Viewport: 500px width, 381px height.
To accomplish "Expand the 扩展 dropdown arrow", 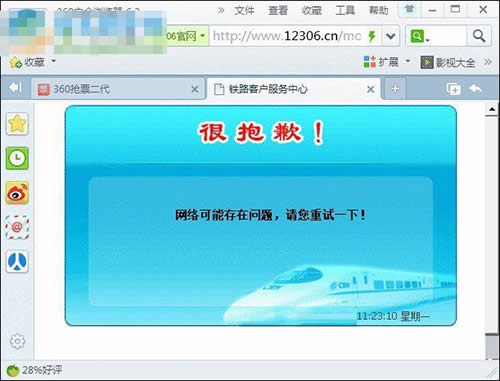I will point(407,61).
